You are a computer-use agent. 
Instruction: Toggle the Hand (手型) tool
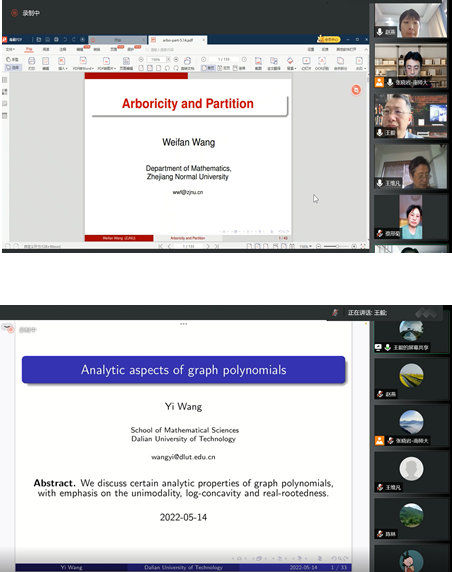12,59
